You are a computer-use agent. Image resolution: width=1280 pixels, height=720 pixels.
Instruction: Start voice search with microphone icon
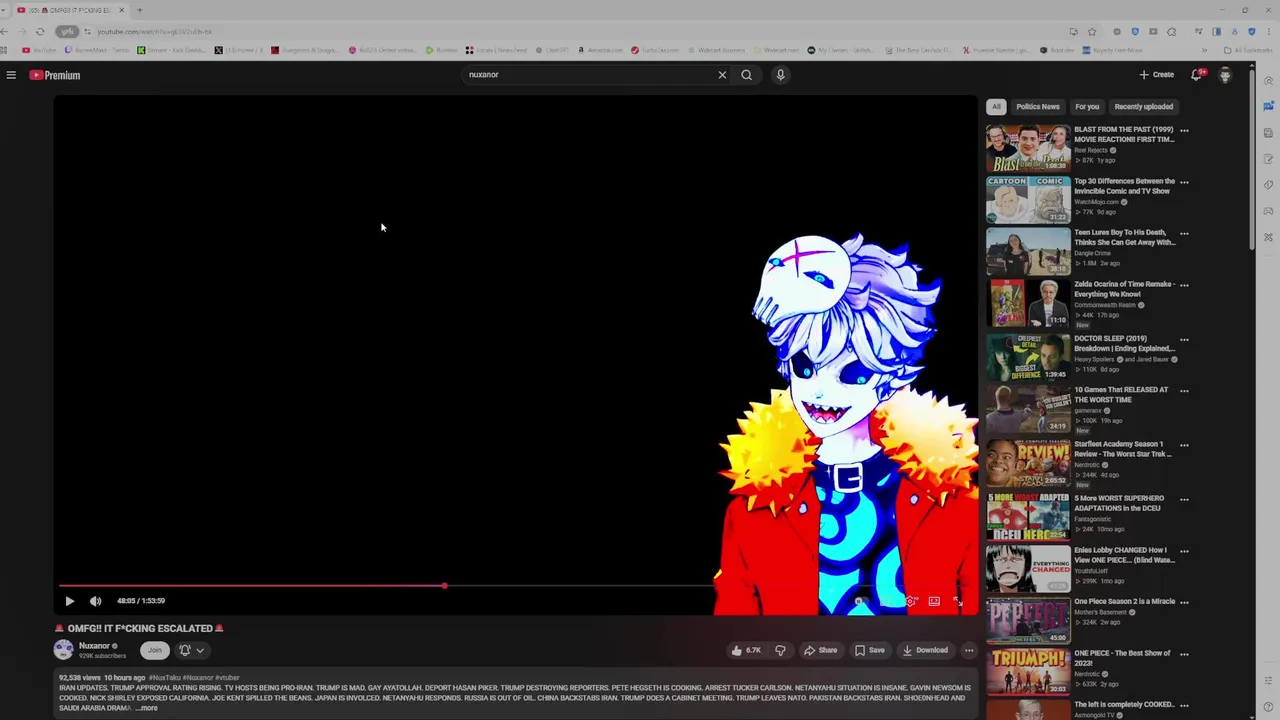780,75
